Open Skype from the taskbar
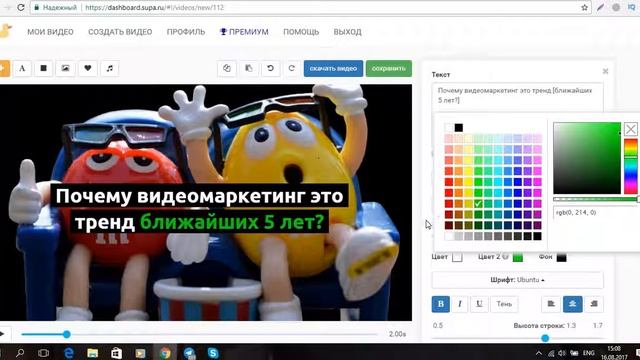 click(x=213, y=353)
